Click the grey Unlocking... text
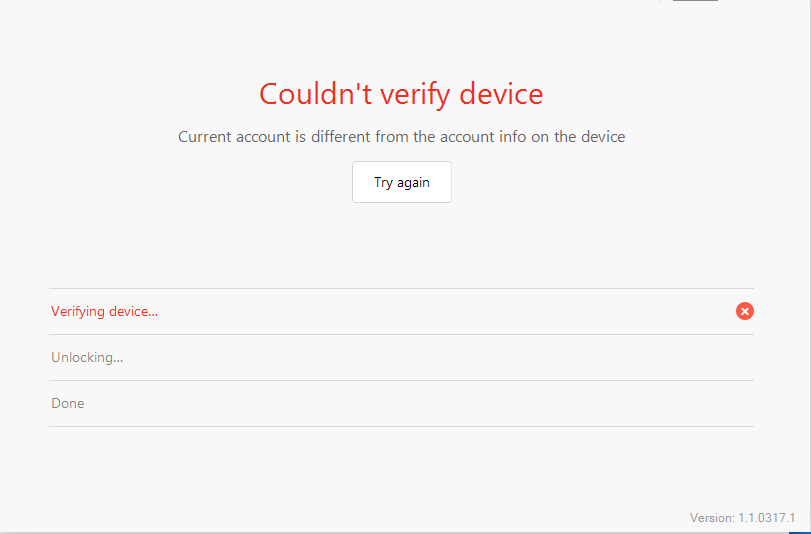 coord(87,357)
